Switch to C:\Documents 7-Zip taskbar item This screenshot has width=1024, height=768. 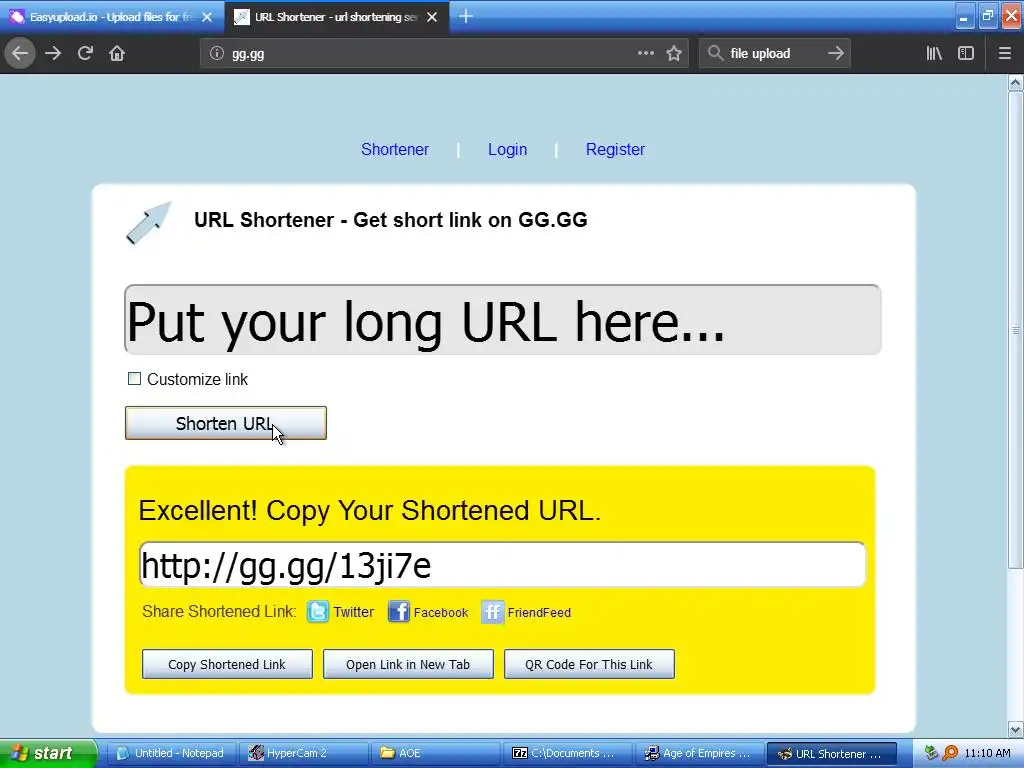tap(566, 753)
